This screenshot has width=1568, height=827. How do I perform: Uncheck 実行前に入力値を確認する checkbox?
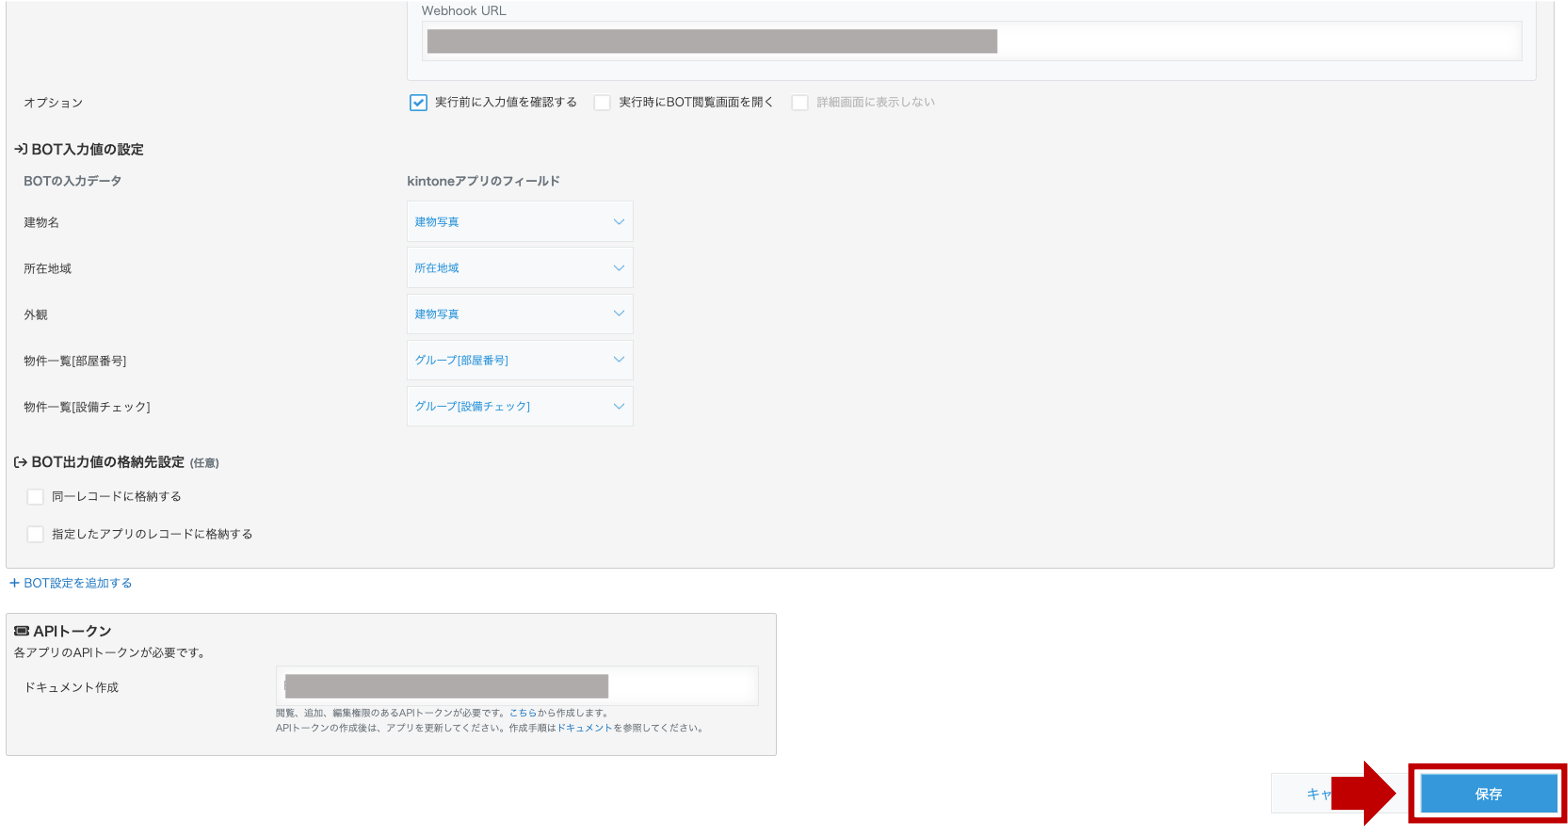[418, 102]
